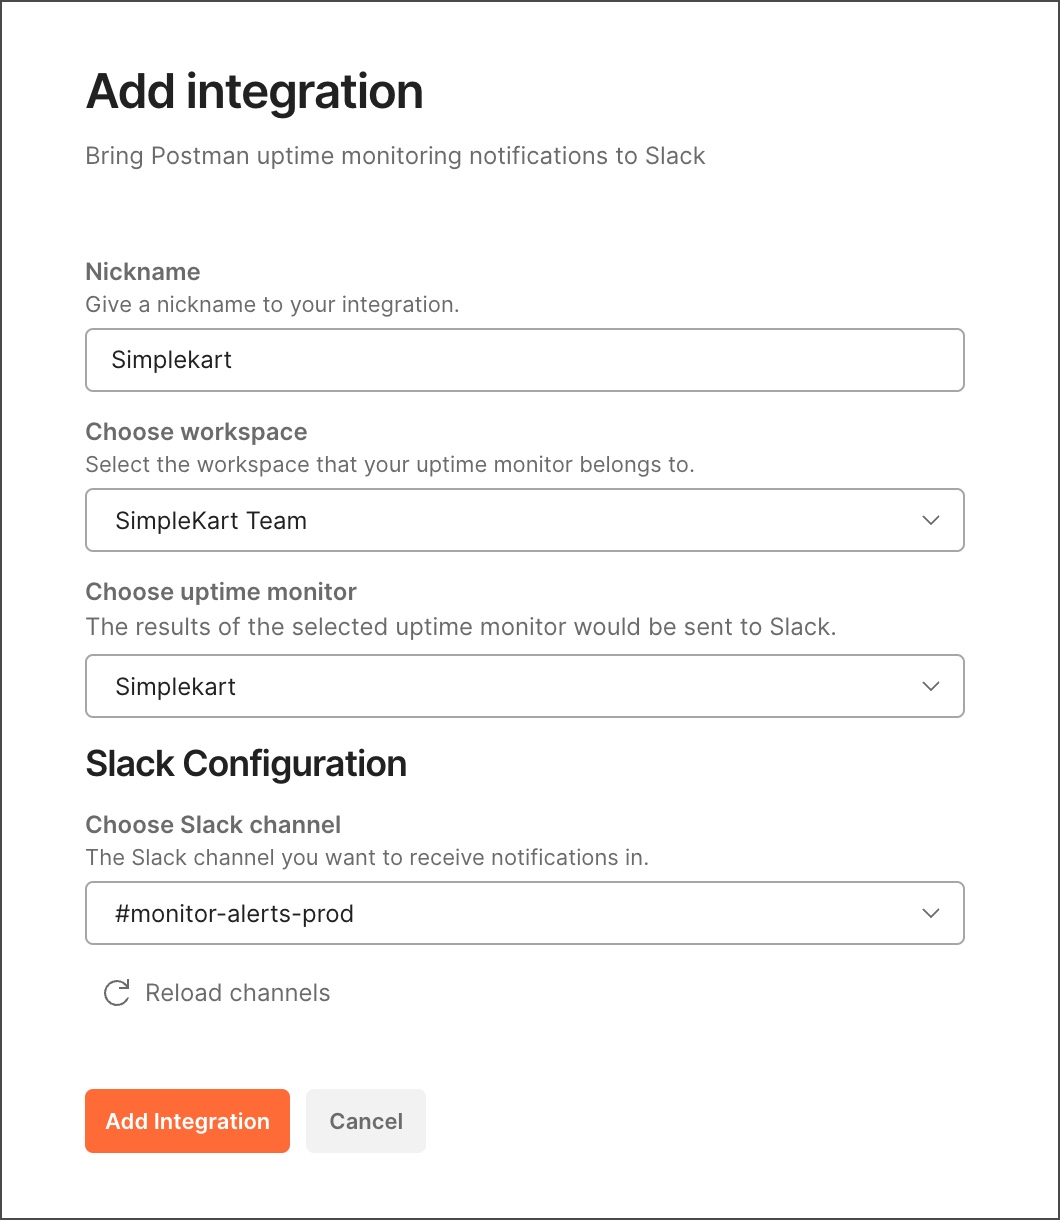Click the Slack Configuration section heading
This screenshot has height=1220, width=1060.
[246, 763]
